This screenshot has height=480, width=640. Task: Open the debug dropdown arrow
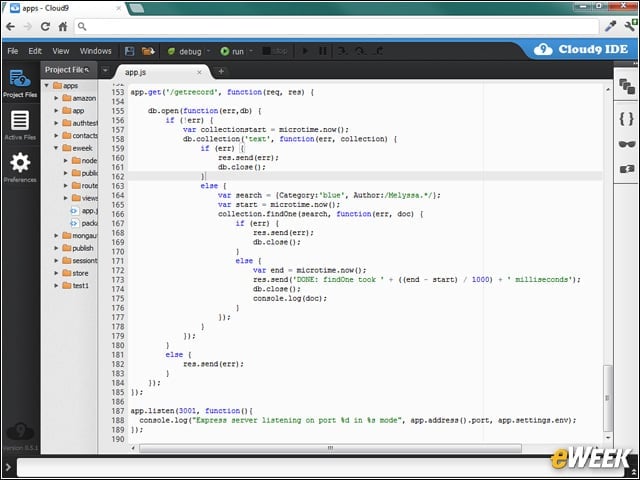pos(209,51)
